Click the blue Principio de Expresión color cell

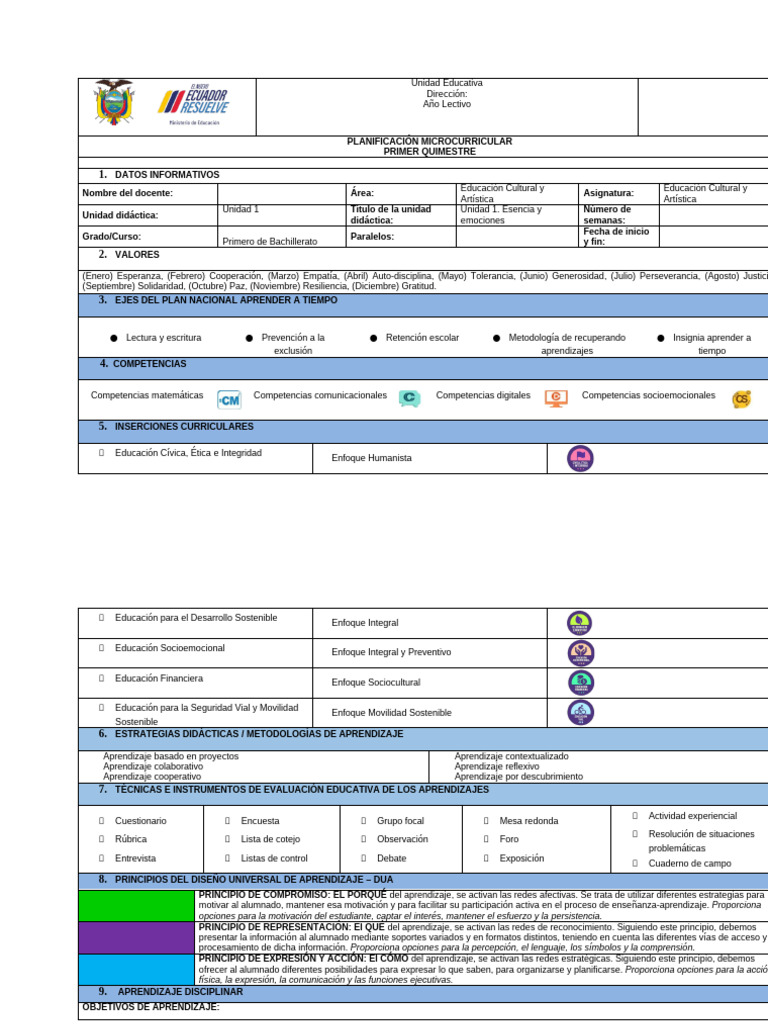click(136, 970)
